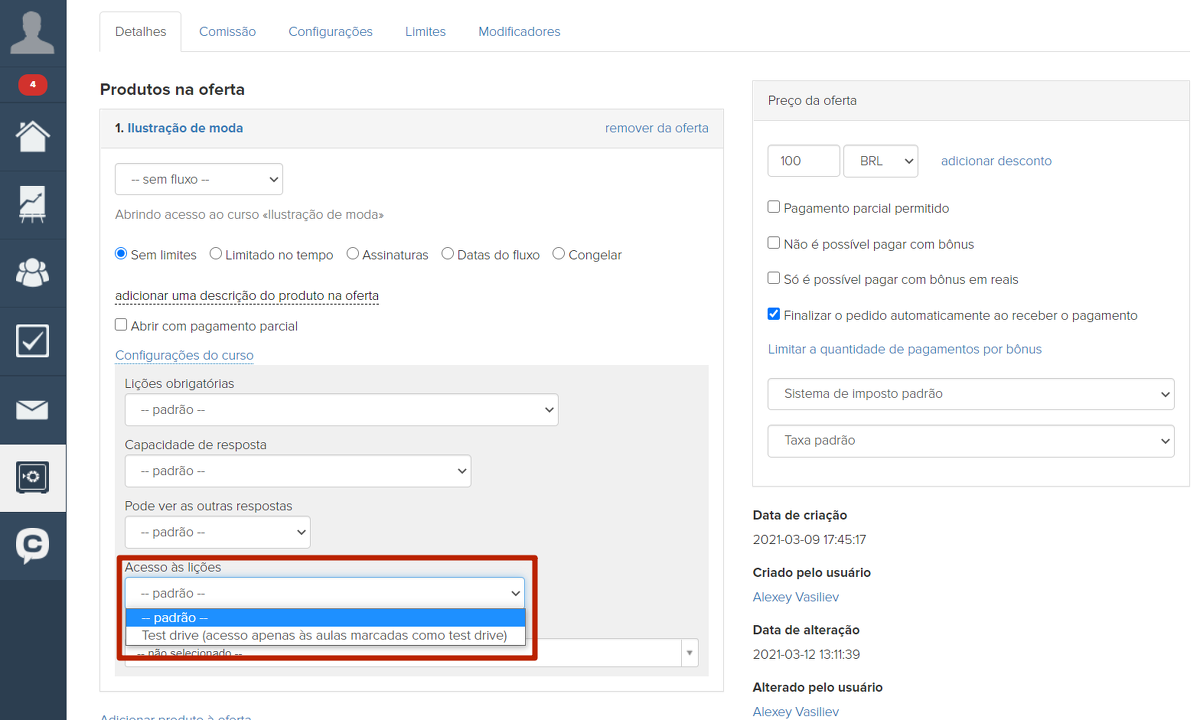Go to the home icon in sidebar
The width and height of the screenshot is (1200, 720).
tap(33, 136)
